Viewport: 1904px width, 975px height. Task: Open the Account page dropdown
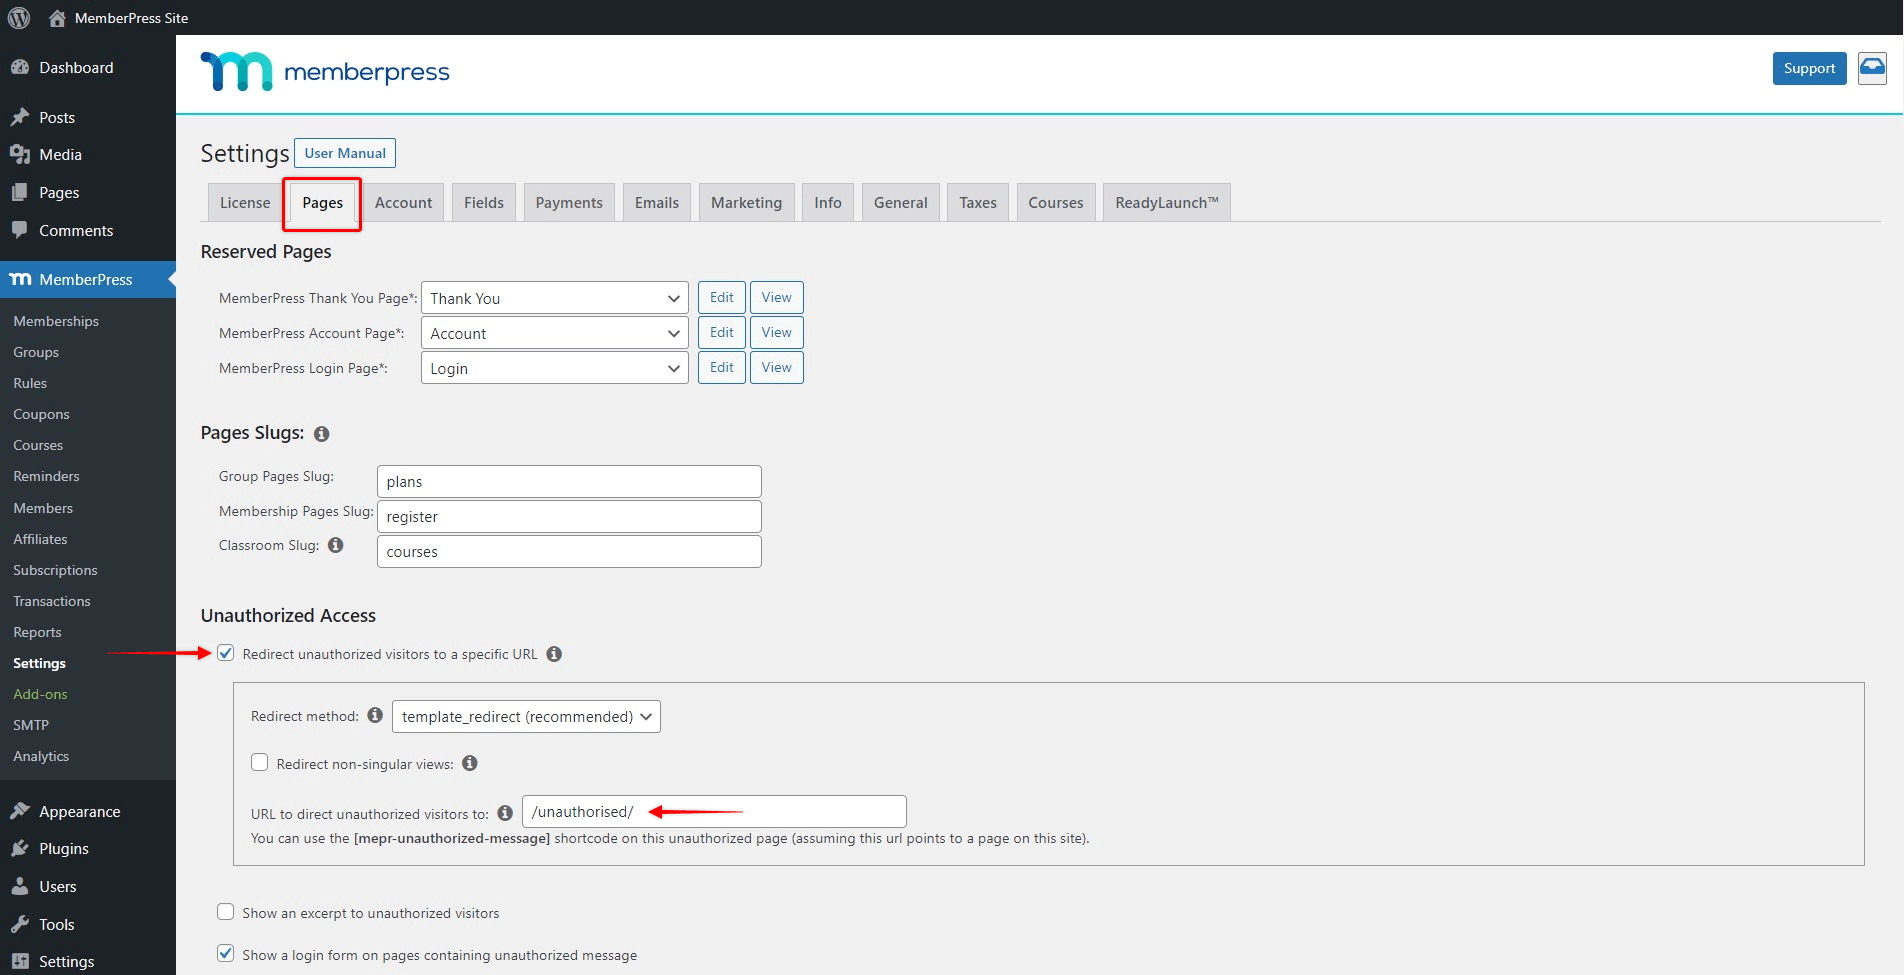[x=555, y=333]
